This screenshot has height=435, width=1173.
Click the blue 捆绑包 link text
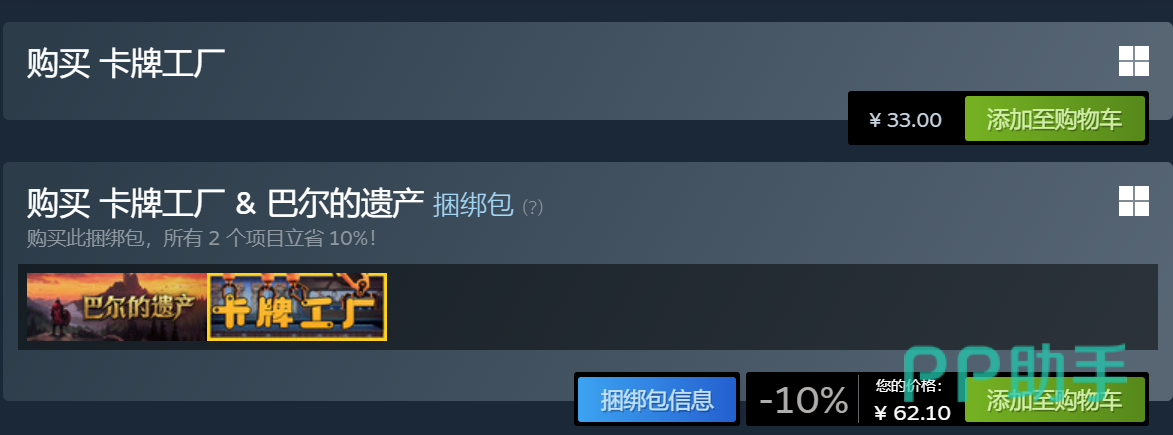click(473, 204)
